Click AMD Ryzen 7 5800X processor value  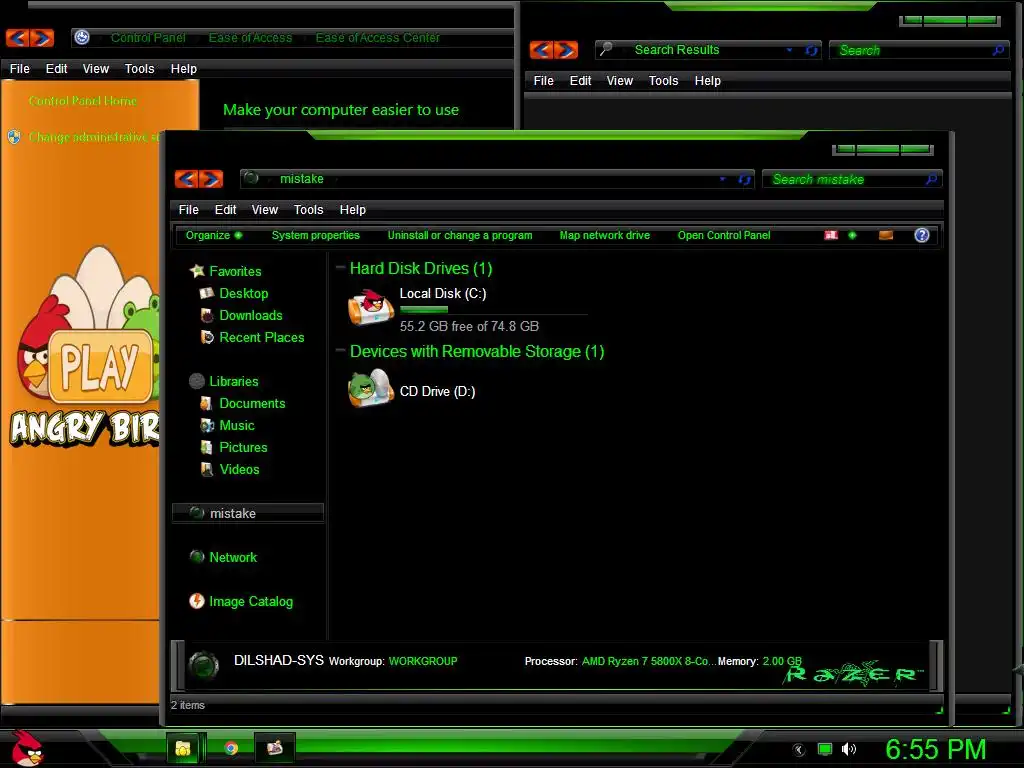pyautogui.click(x=648, y=661)
